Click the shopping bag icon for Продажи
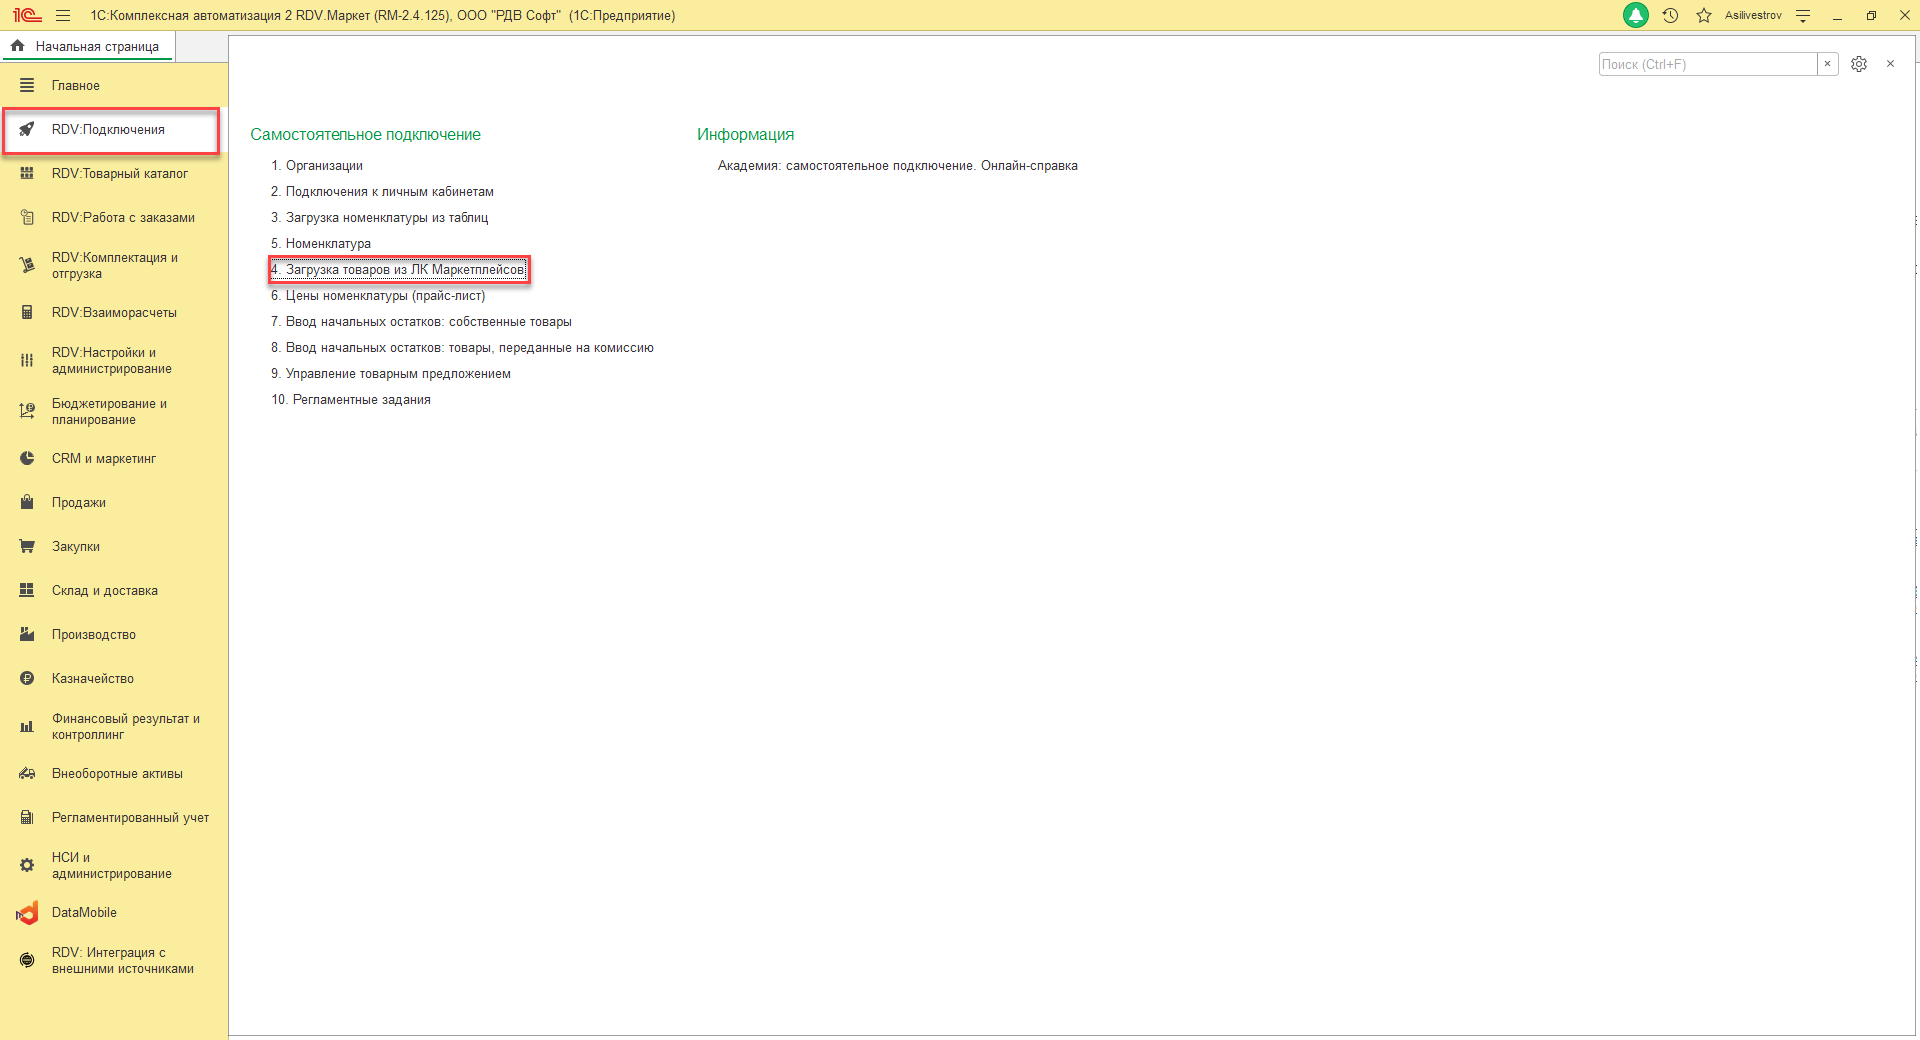 (x=27, y=502)
